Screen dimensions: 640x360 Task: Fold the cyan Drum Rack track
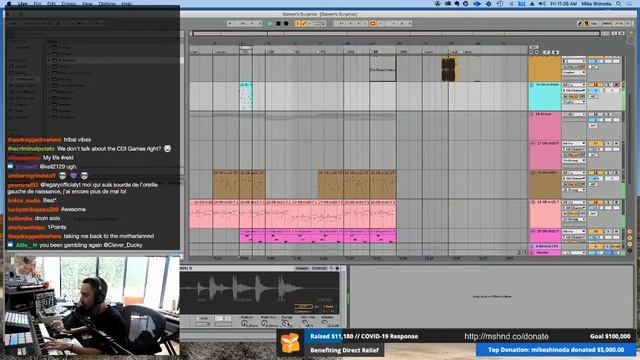(x=532, y=84)
